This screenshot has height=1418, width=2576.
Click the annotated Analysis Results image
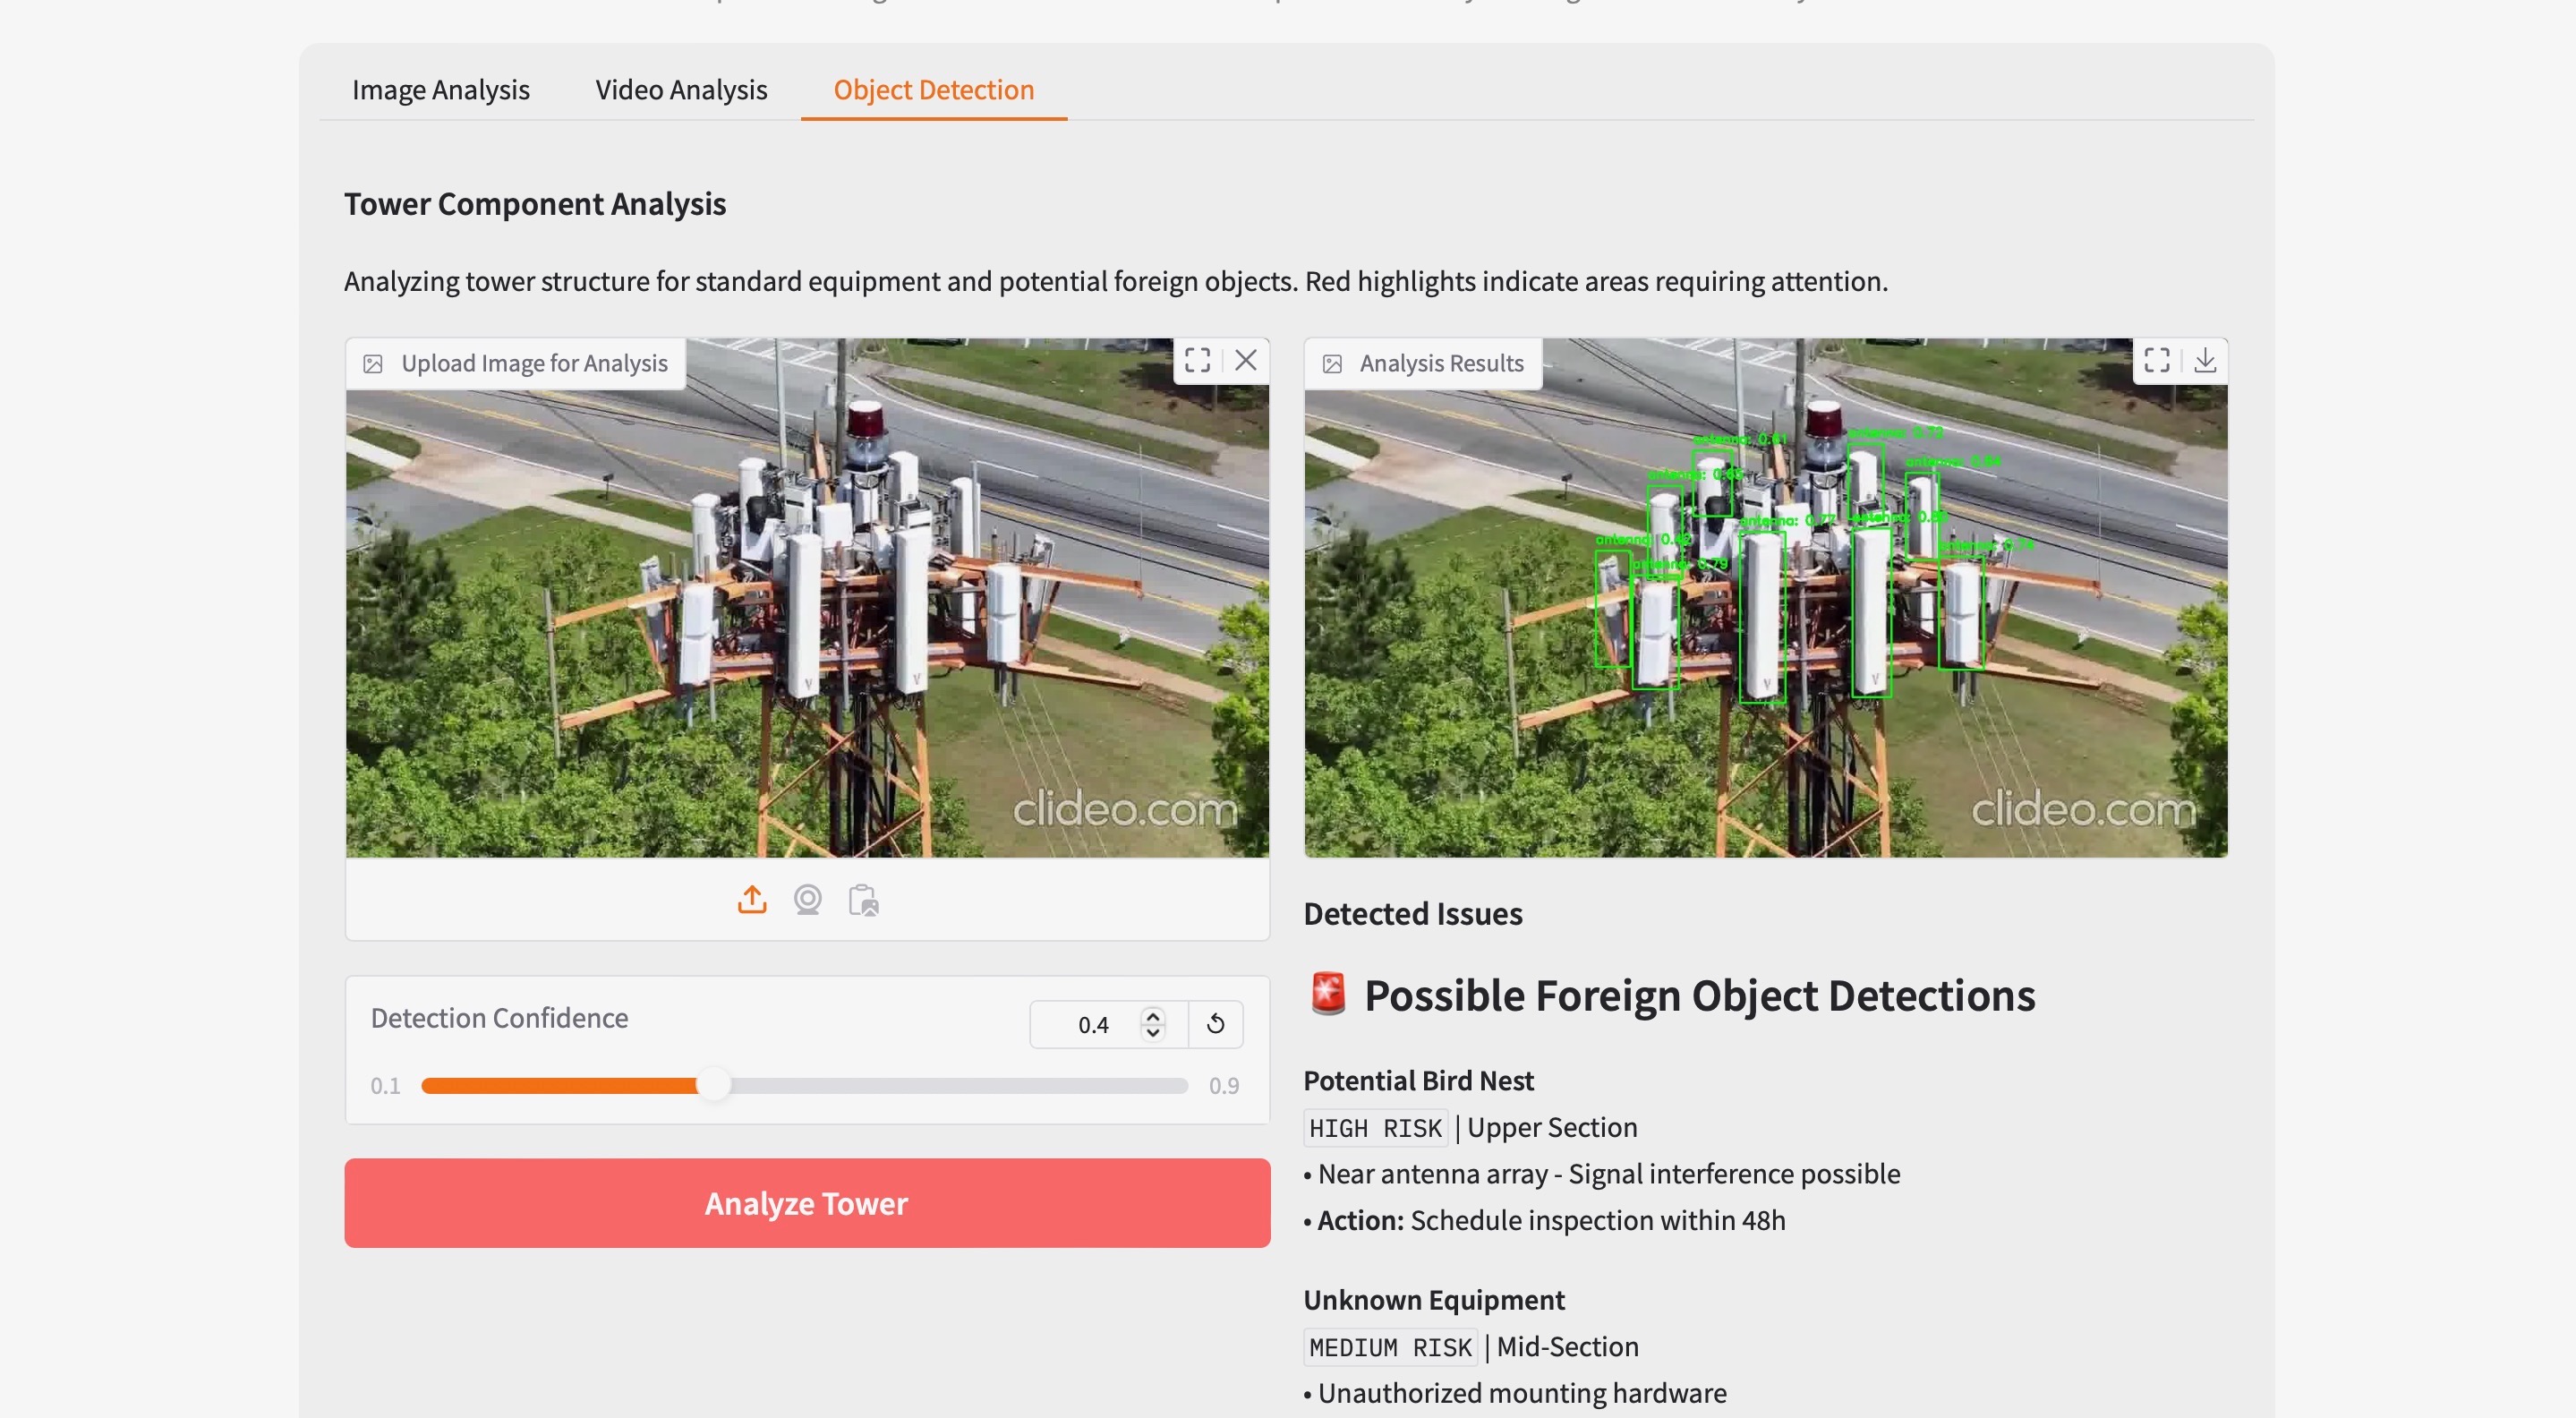[x=1765, y=620]
